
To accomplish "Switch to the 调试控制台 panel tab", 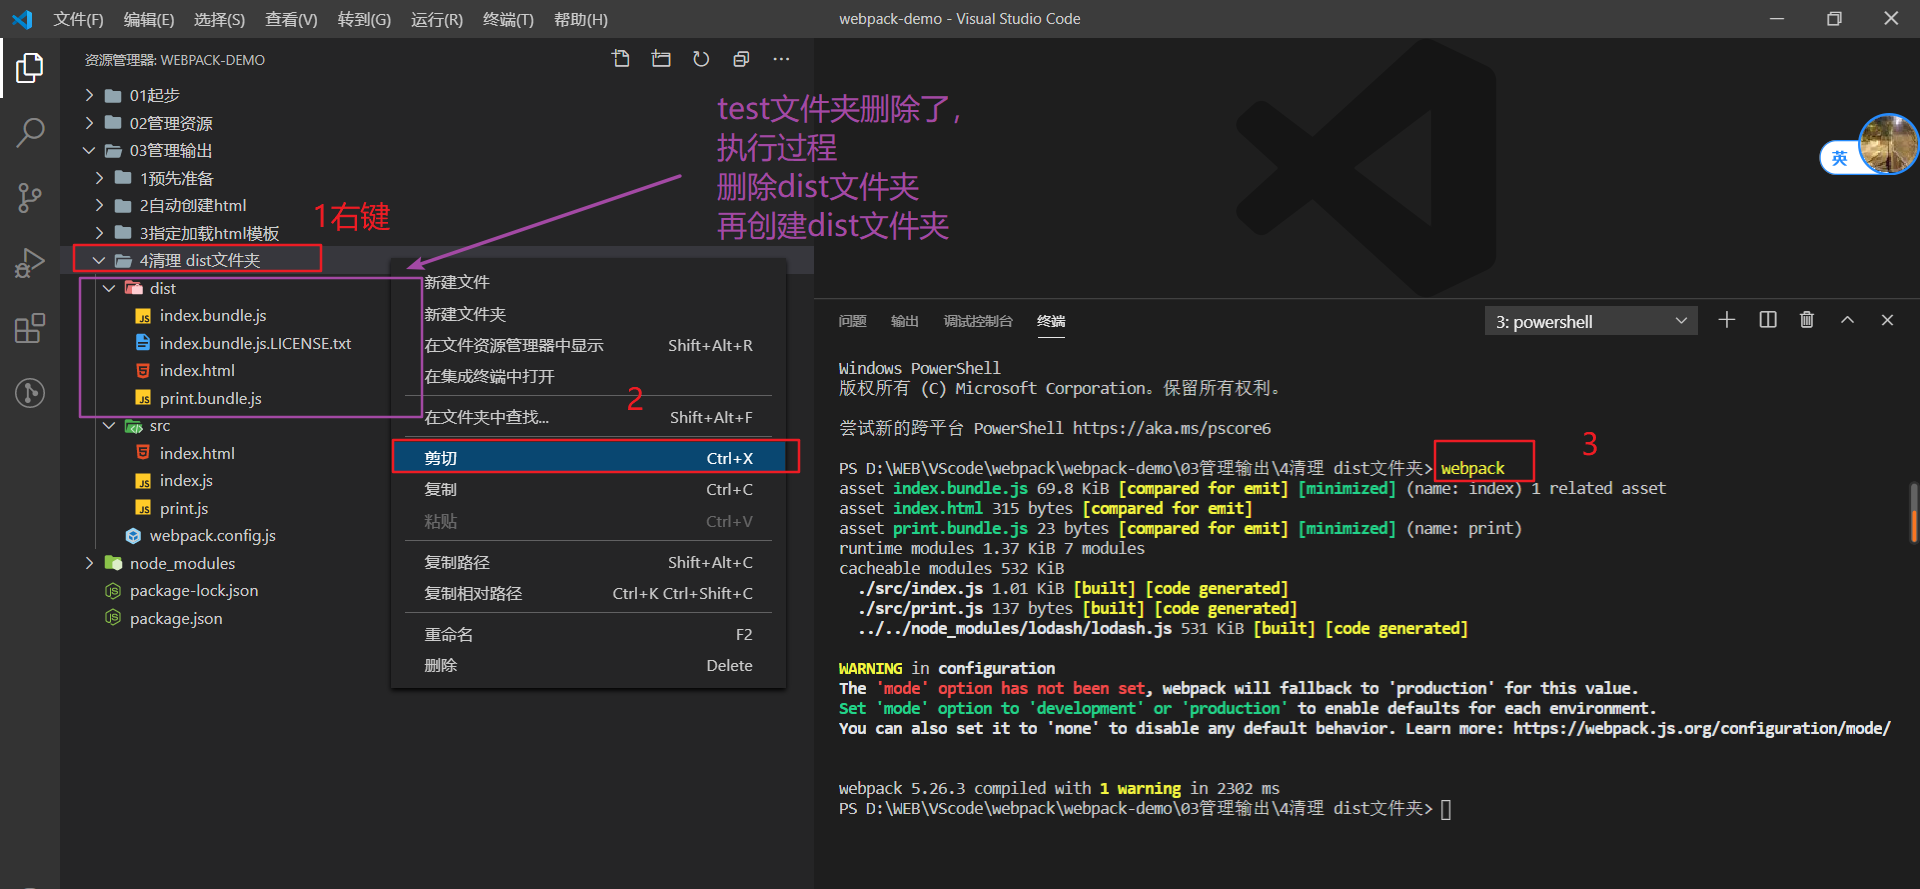I will click(x=978, y=321).
